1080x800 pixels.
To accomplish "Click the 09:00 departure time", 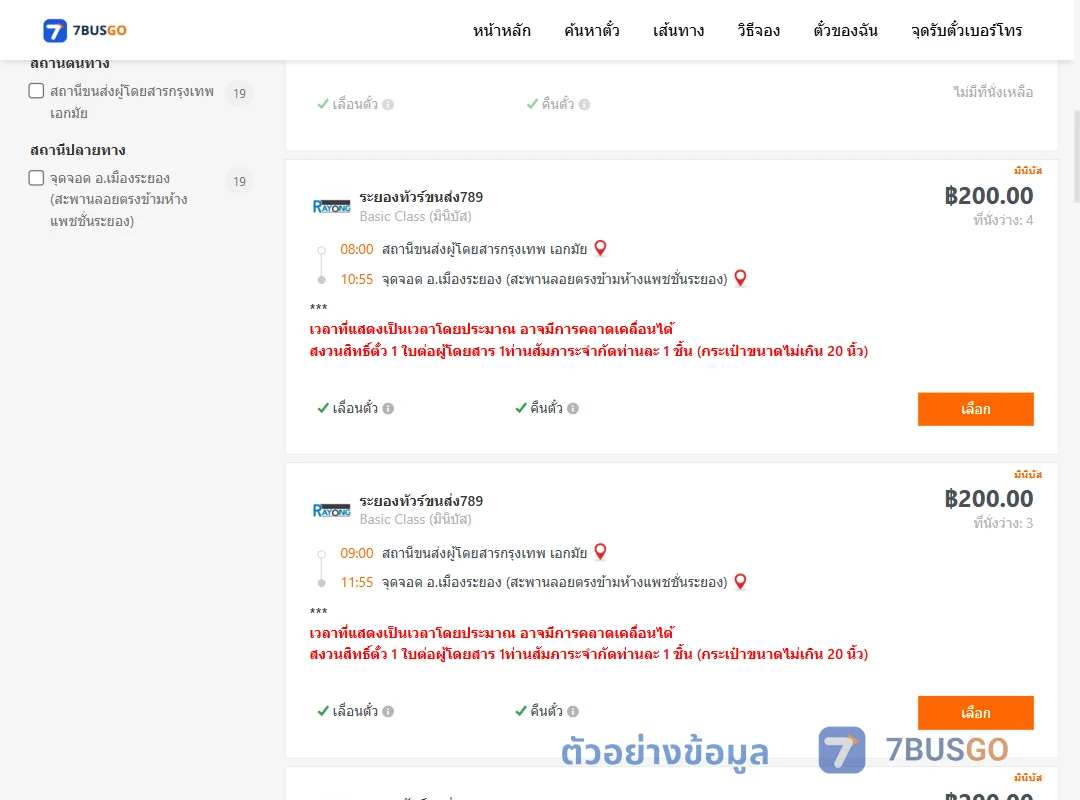I will click(357, 553).
